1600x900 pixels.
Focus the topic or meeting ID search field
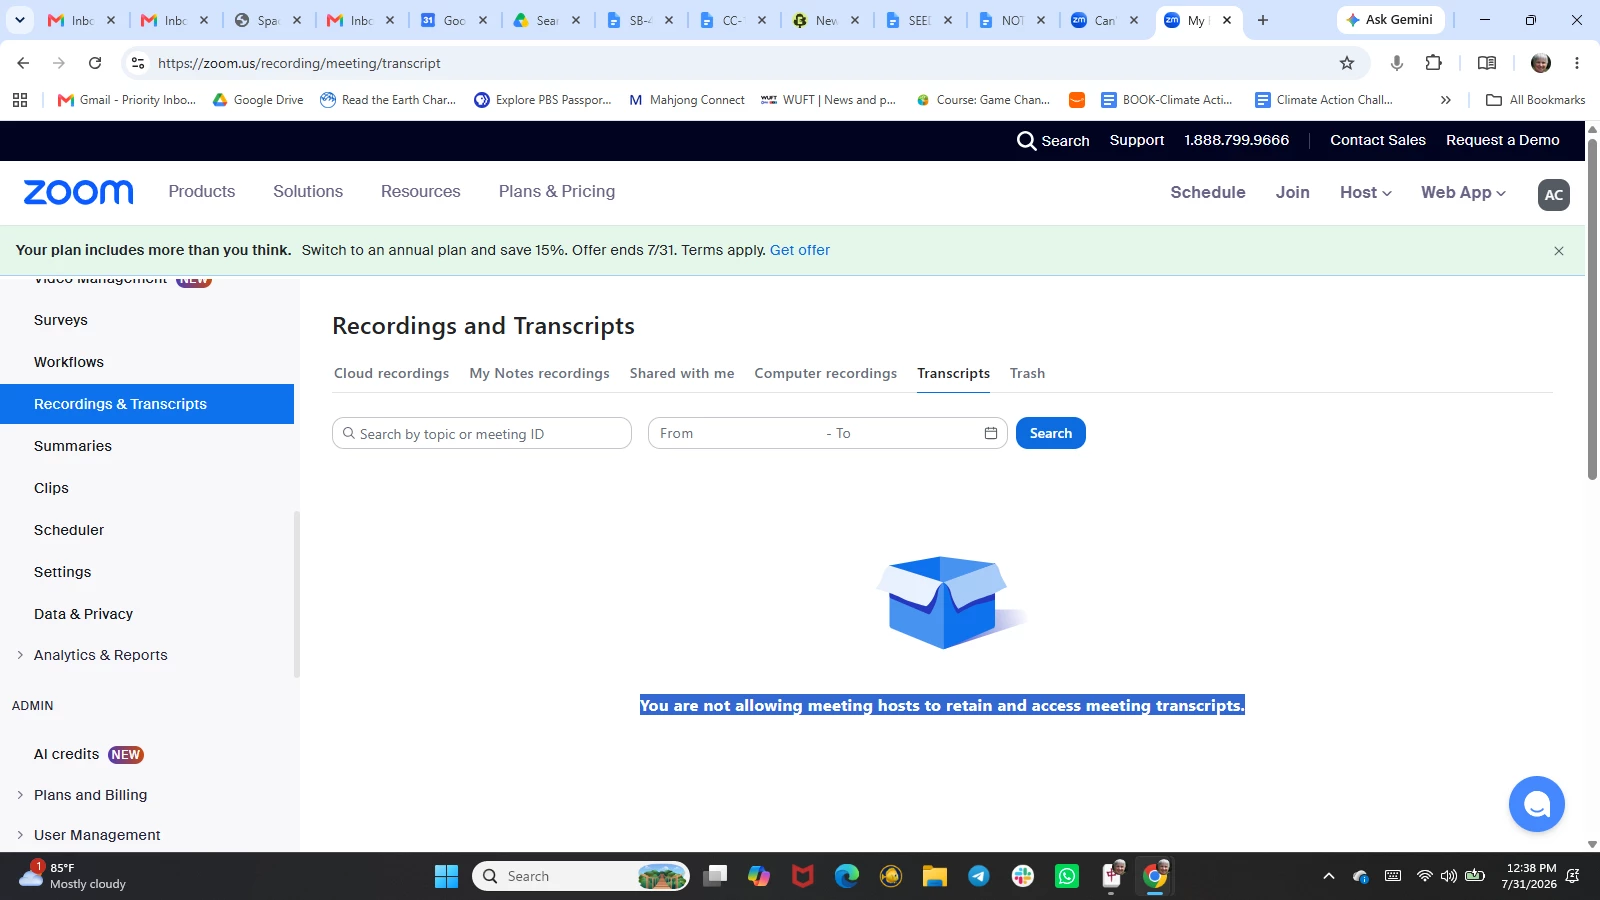point(482,433)
